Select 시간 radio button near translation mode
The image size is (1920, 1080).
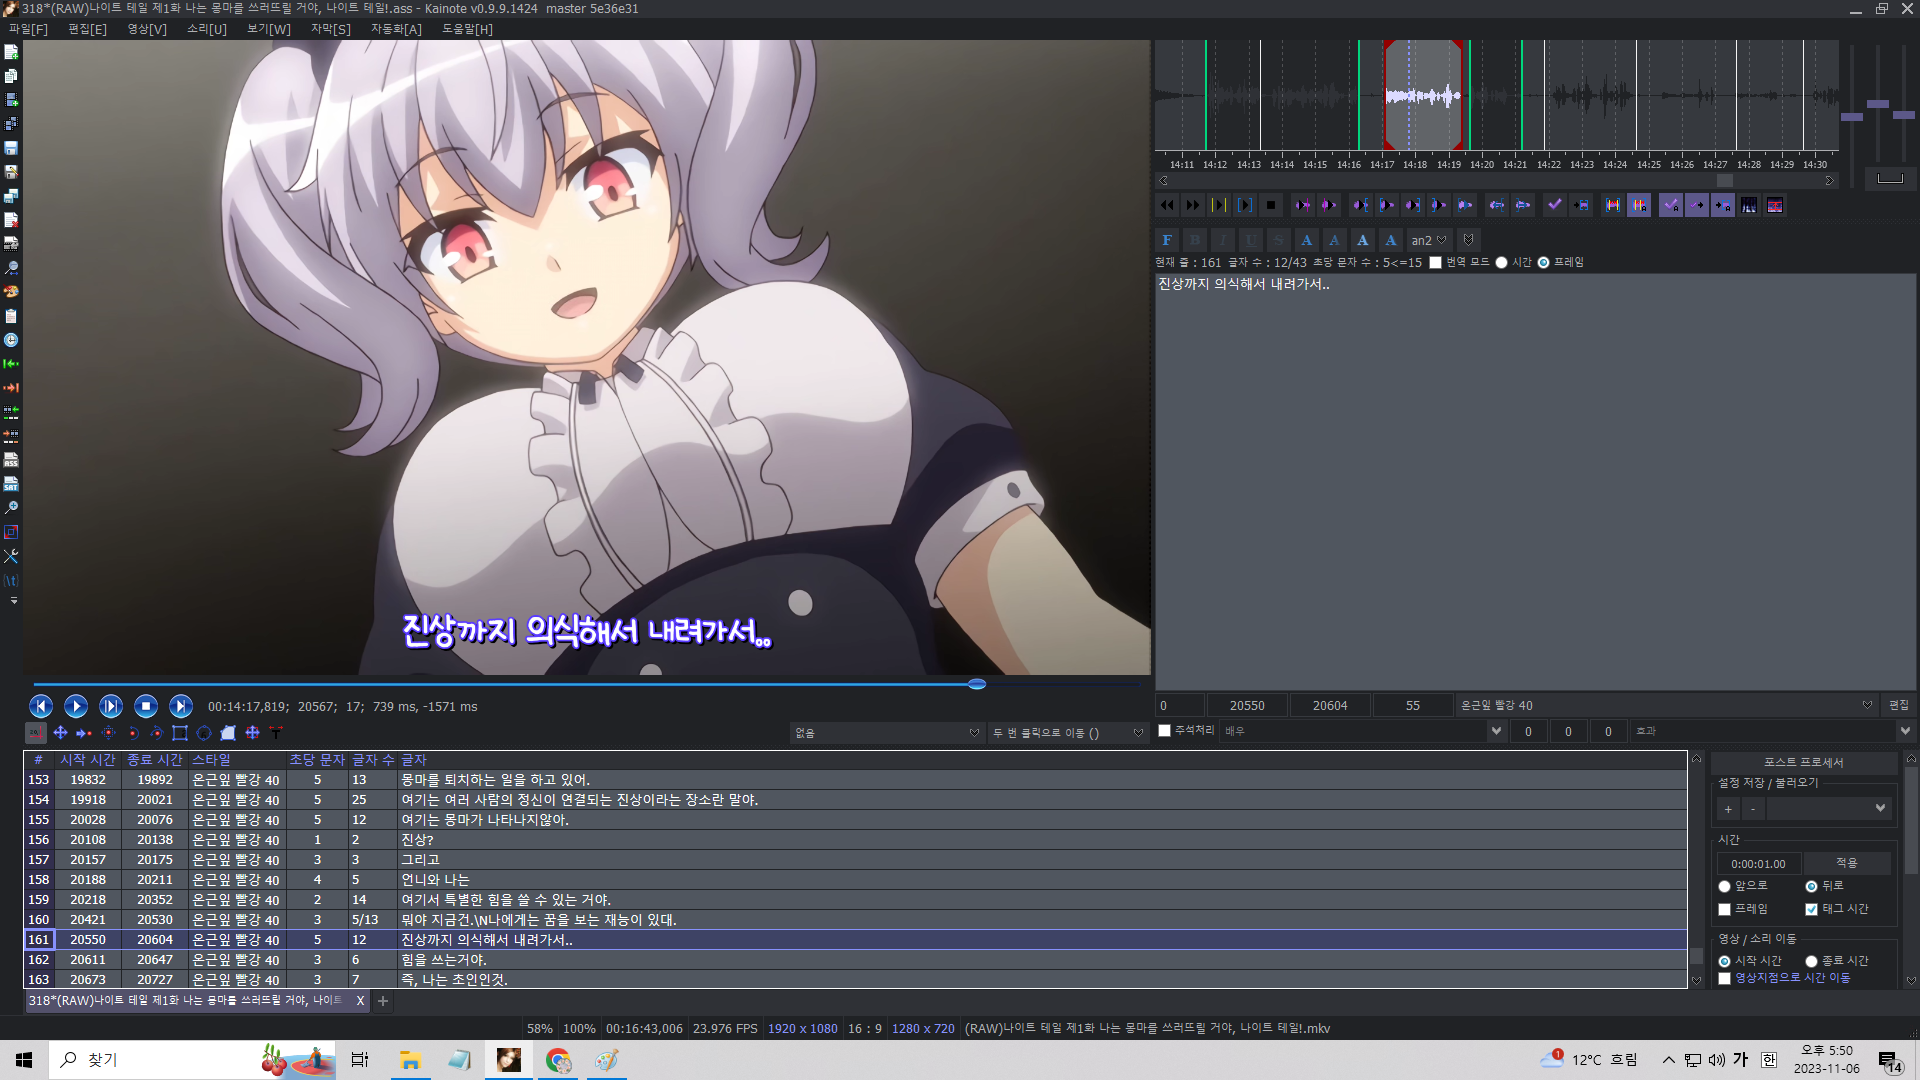tap(1501, 263)
